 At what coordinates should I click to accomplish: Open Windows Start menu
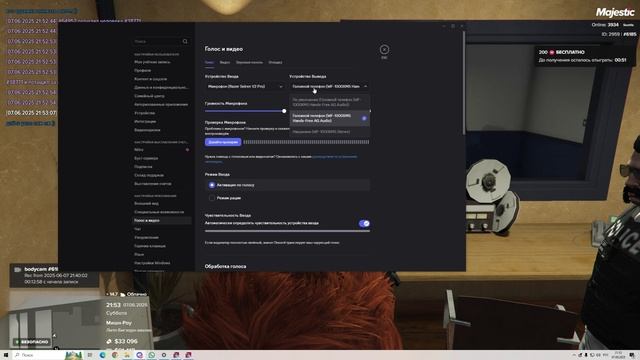pos(6,355)
